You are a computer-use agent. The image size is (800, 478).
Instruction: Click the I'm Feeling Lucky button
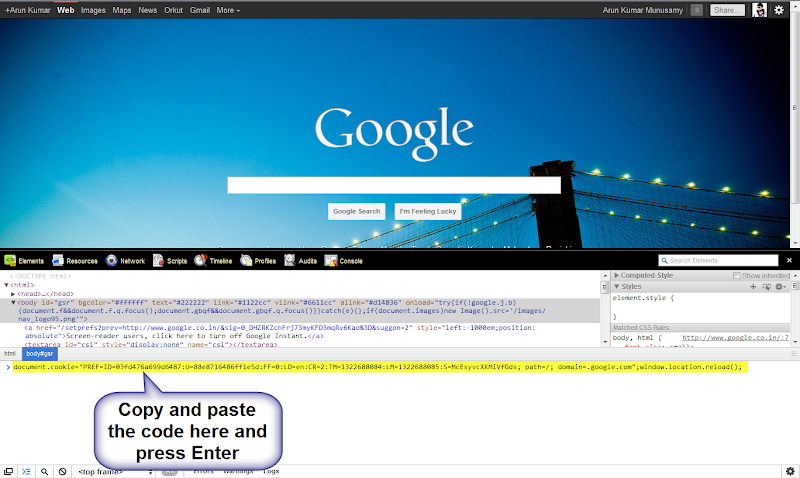(x=428, y=211)
